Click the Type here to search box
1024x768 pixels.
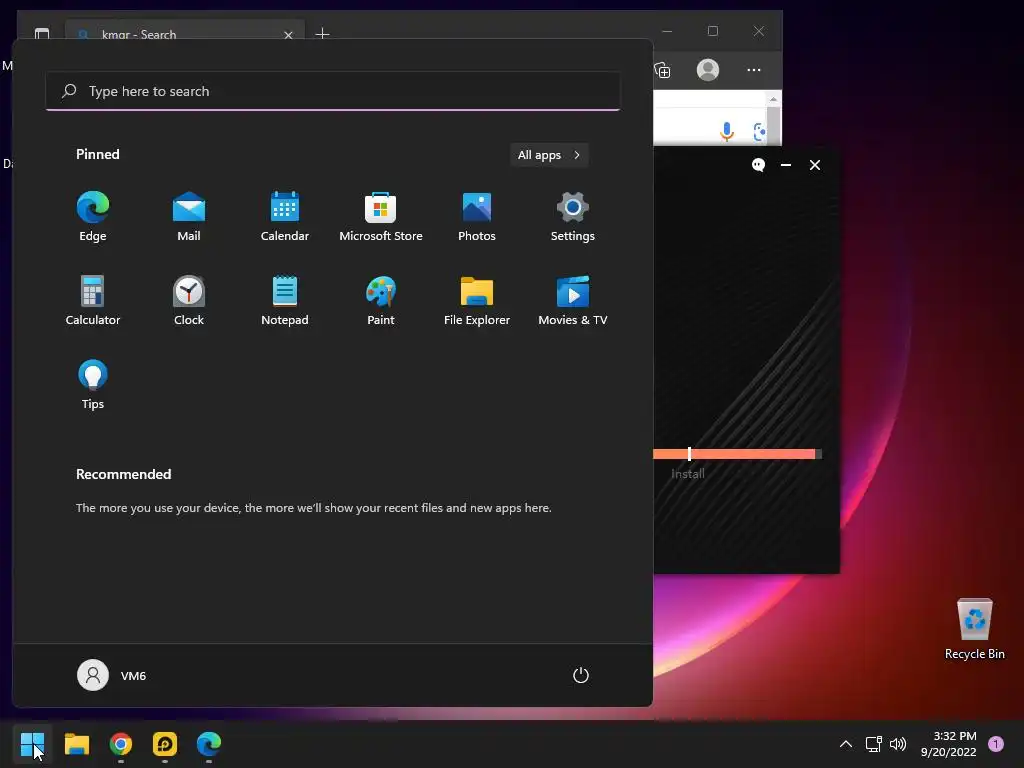[333, 91]
